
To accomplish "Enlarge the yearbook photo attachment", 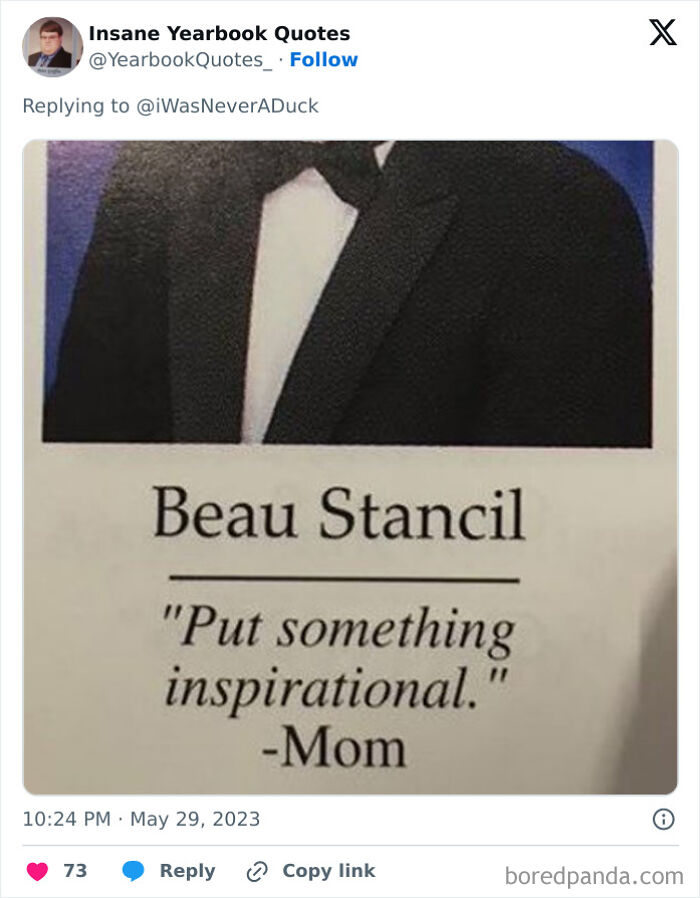I will tap(350, 465).
